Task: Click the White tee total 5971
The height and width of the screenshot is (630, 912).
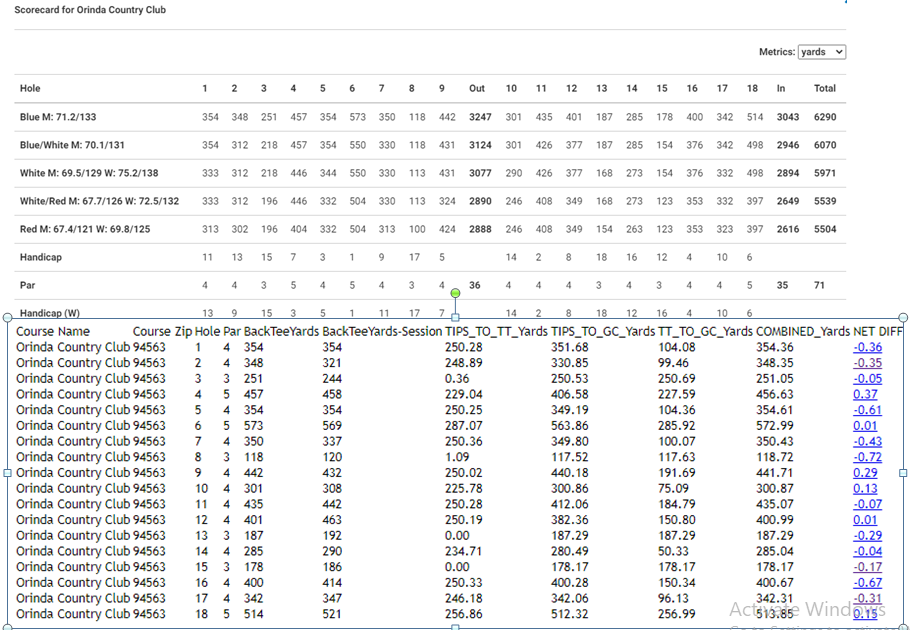Action: pyautogui.click(x=825, y=173)
